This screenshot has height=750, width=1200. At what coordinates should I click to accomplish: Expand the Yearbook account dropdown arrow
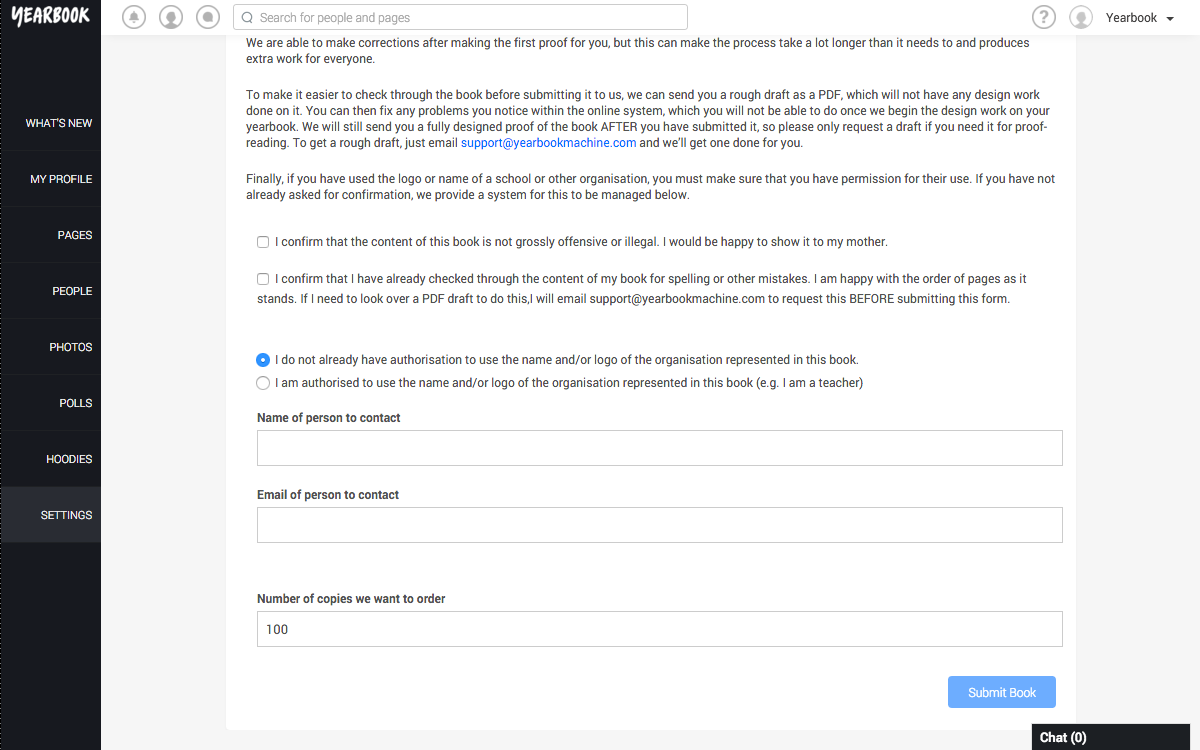tap(1170, 19)
